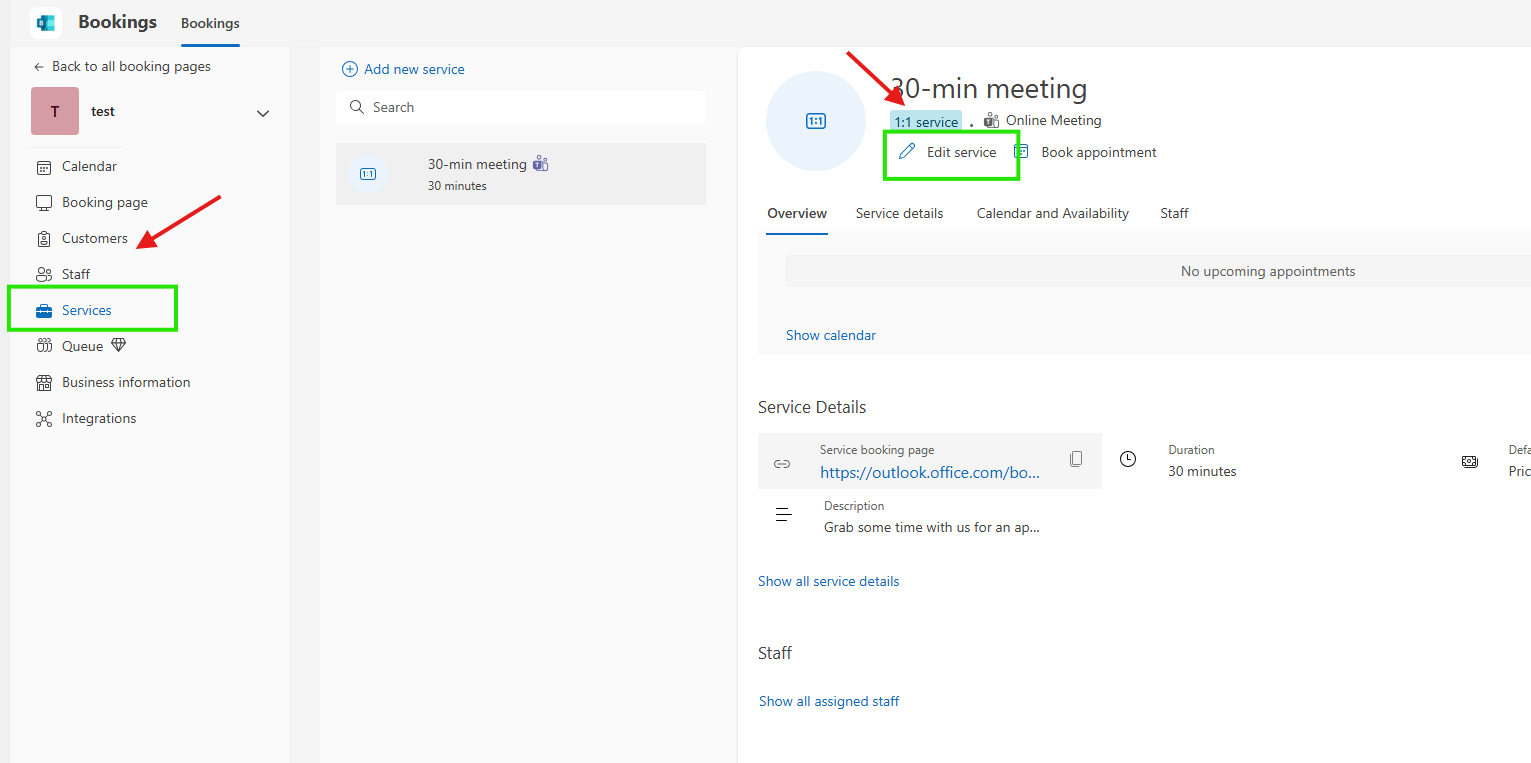1531x763 pixels.
Task: Click the Book appointment button
Action: [1085, 152]
